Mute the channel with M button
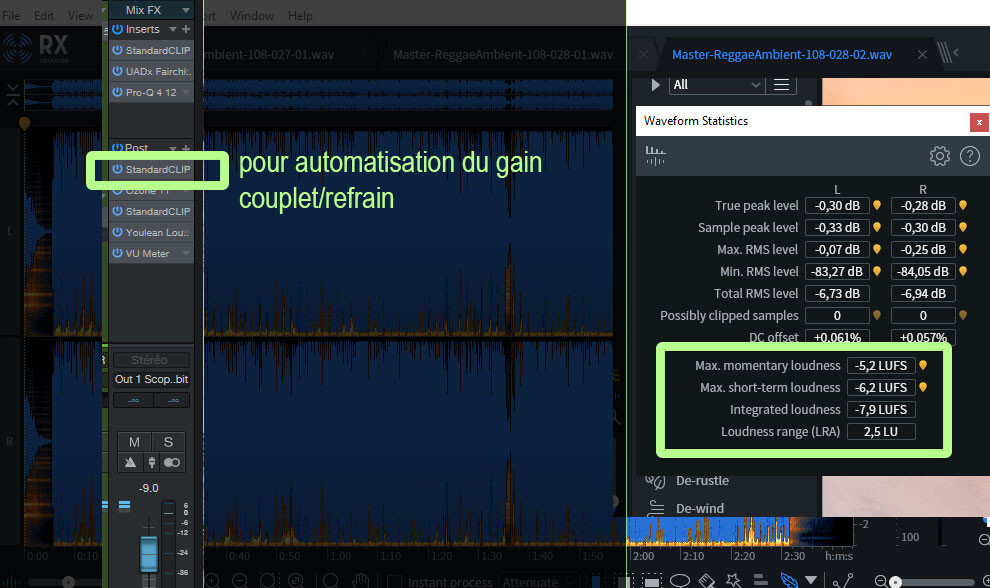Screen dimensions: 990x588 (x=134, y=442)
